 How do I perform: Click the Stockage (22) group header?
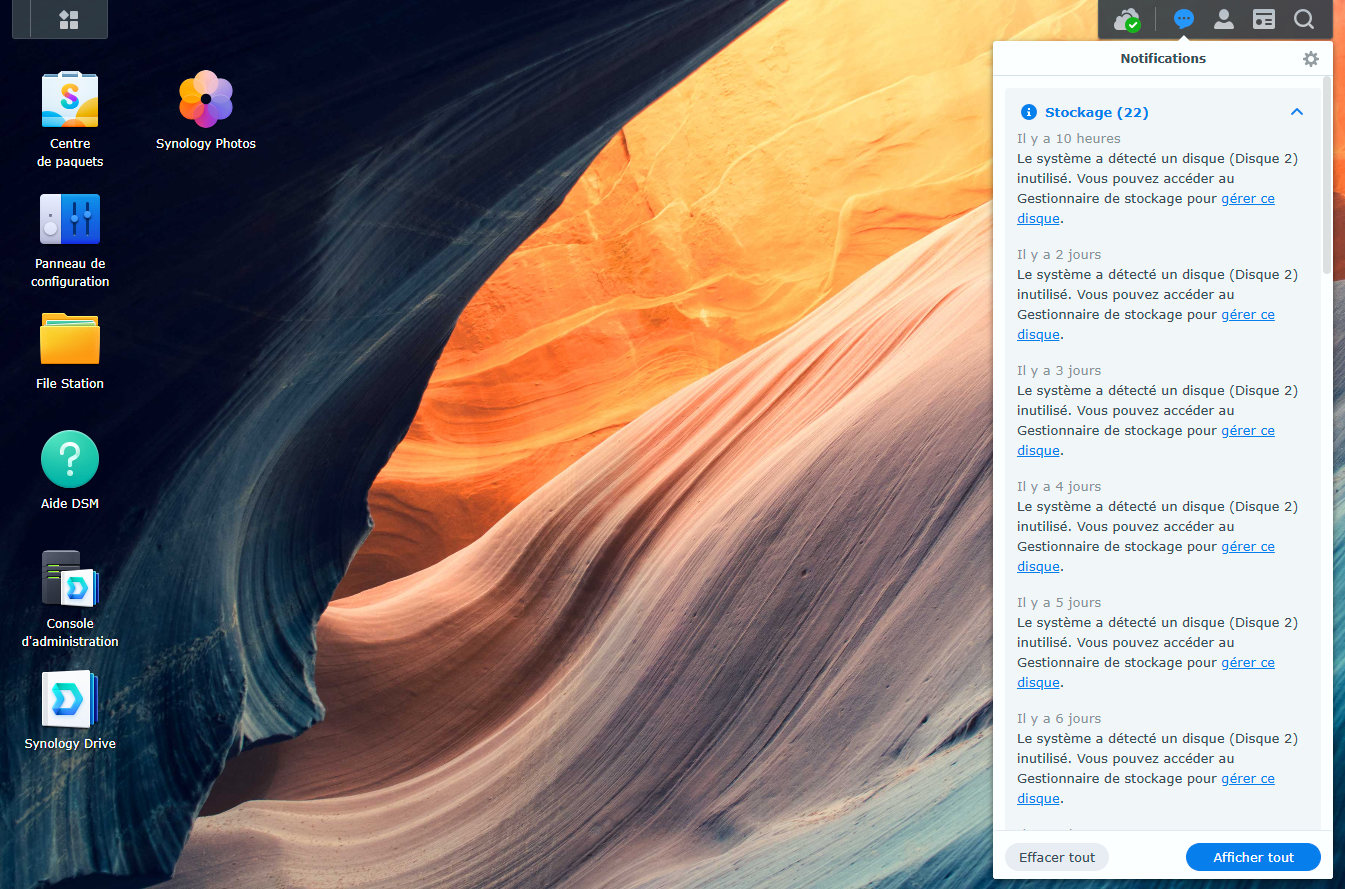(1096, 112)
